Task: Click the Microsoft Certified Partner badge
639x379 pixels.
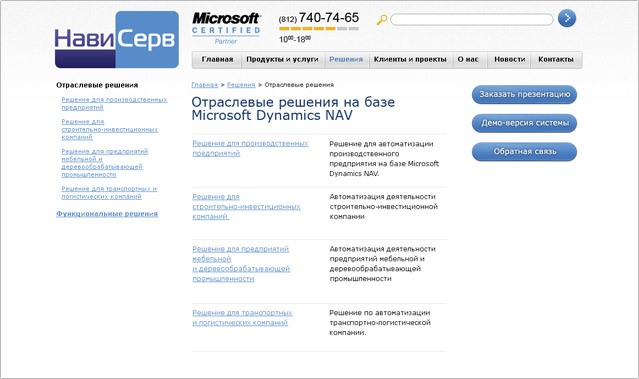Action: [x=226, y=28]
